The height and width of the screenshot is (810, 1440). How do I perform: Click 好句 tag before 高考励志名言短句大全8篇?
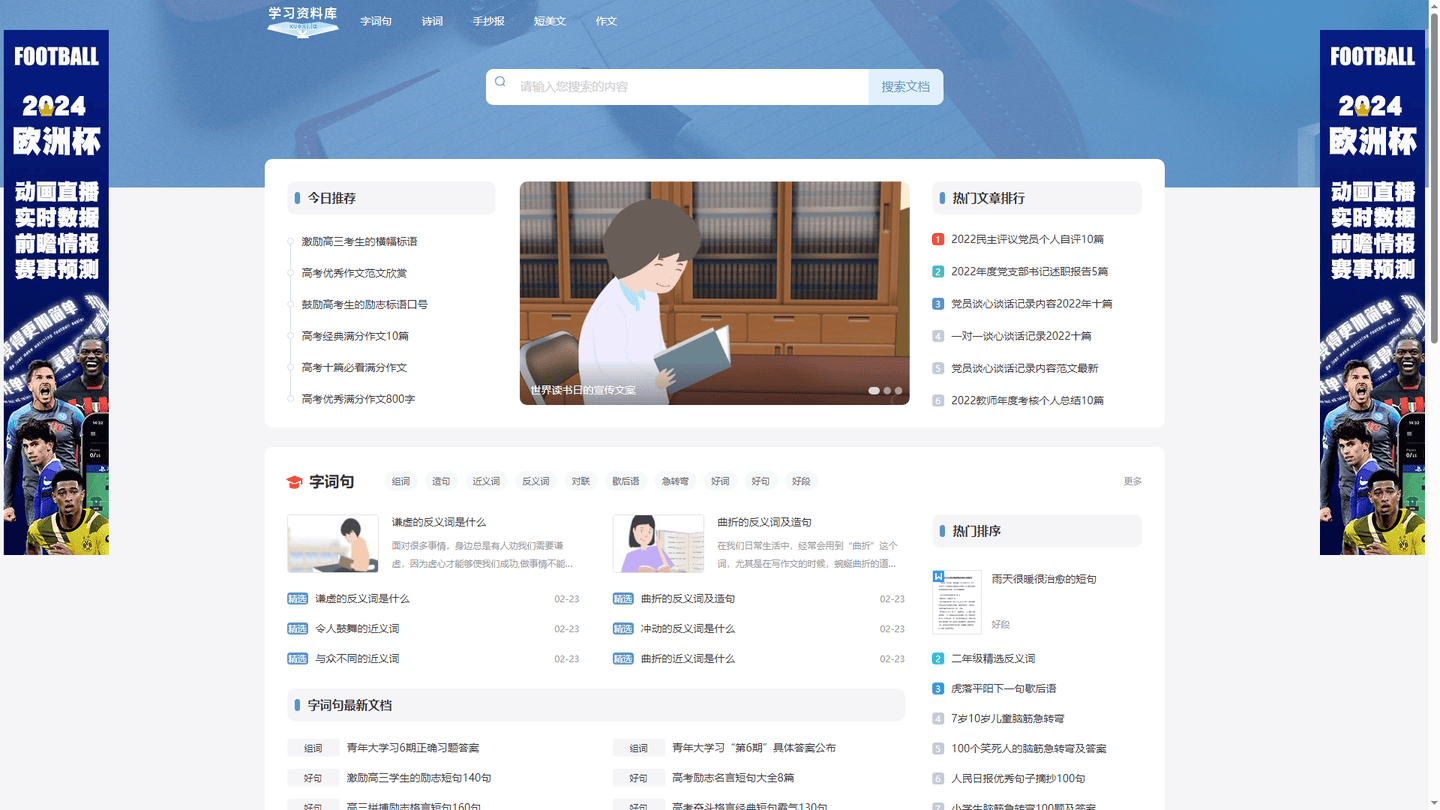pos(639,778)
